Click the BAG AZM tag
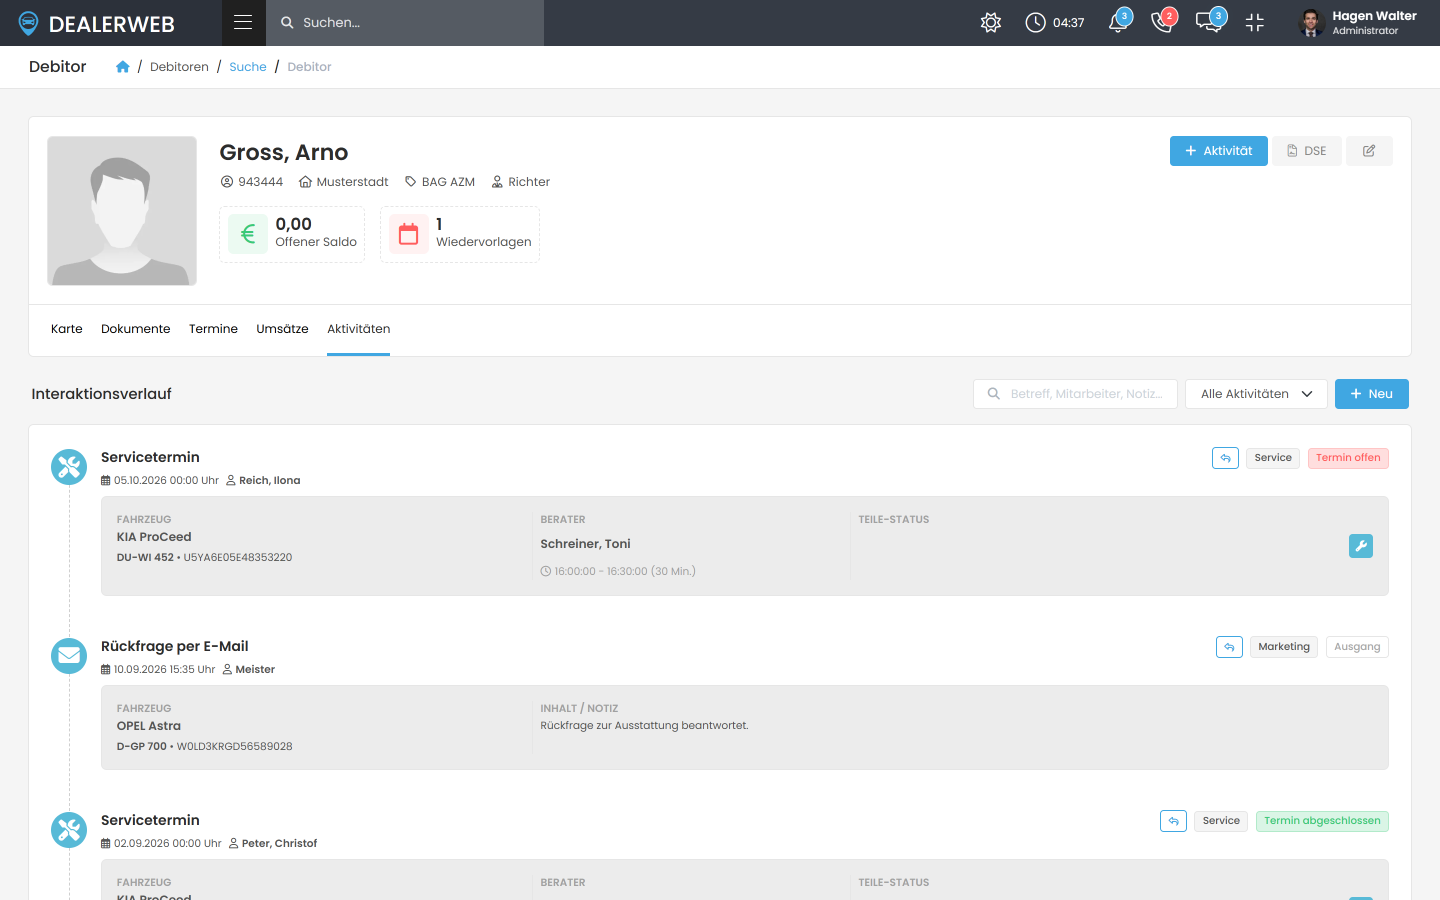 (440, 182)
